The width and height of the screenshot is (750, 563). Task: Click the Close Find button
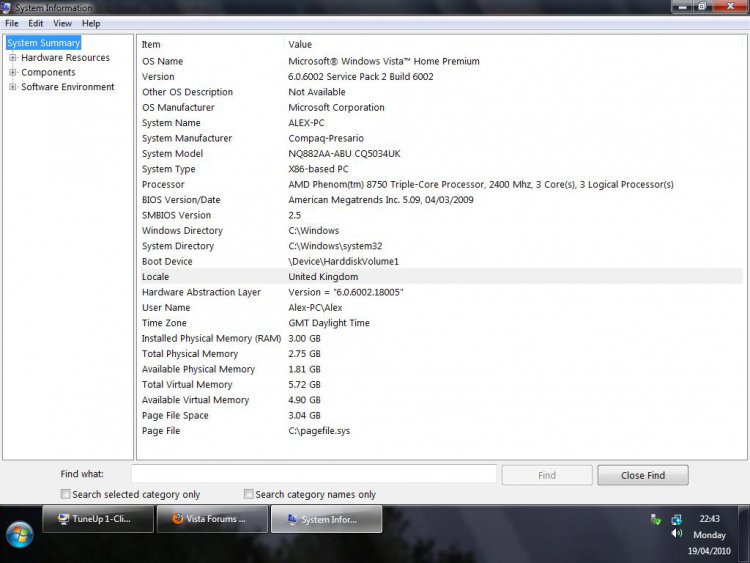pos(643,475)
